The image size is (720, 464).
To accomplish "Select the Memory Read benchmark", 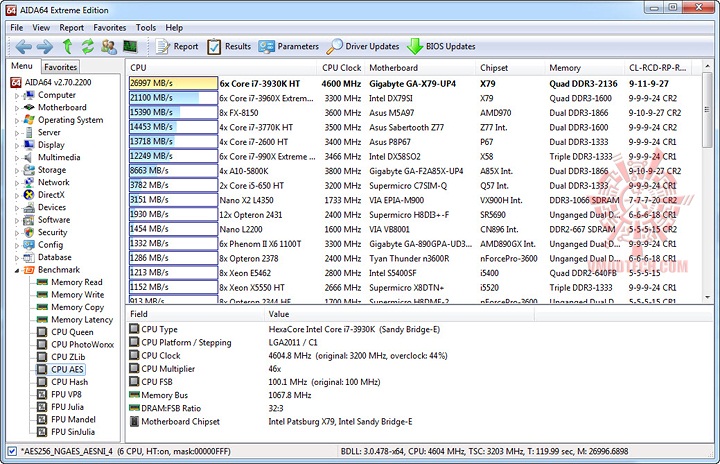I will click(x=77, y=282).
